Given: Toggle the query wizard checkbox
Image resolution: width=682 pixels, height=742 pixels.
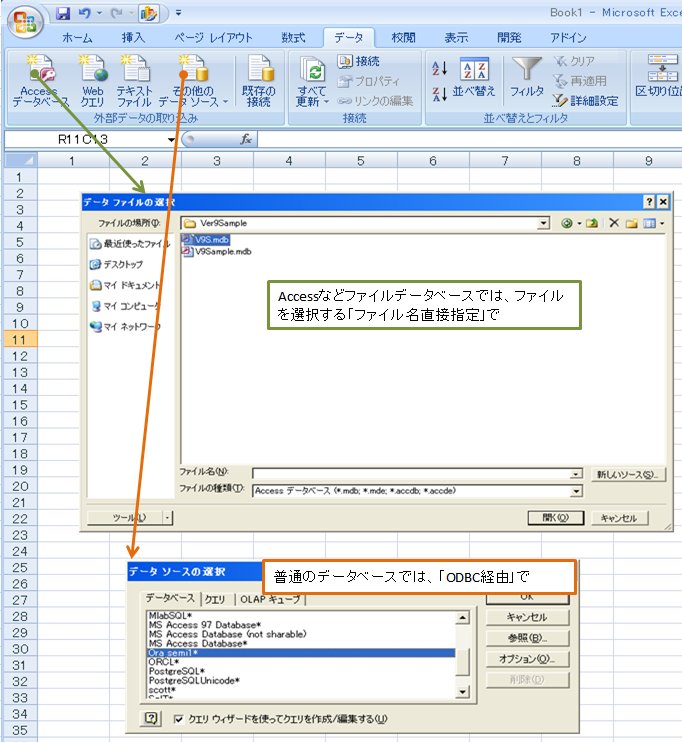Looking at the screenshot, I should [178, 719].
